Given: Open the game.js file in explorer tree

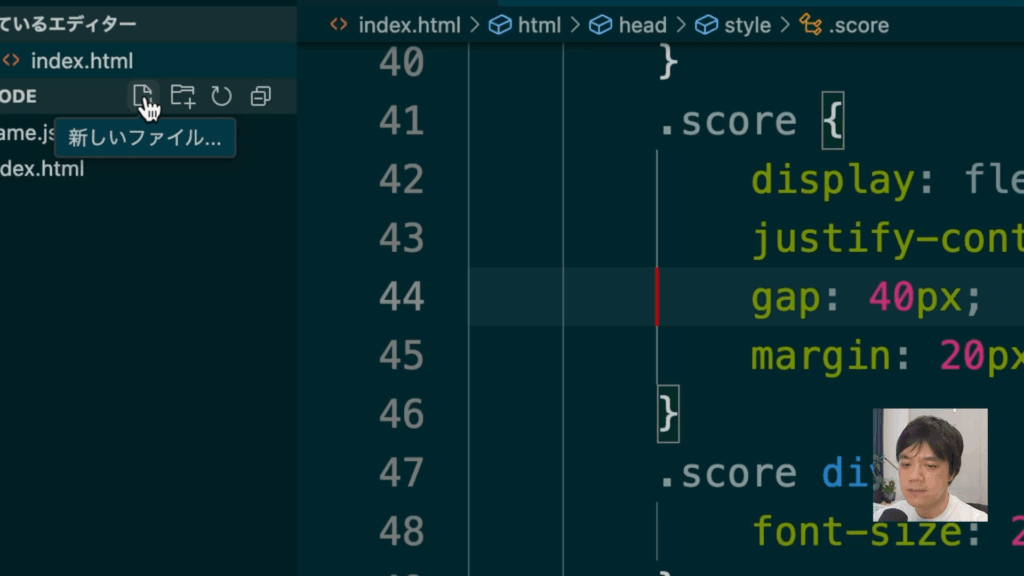Looking at the screenshot, I should 27,133.
